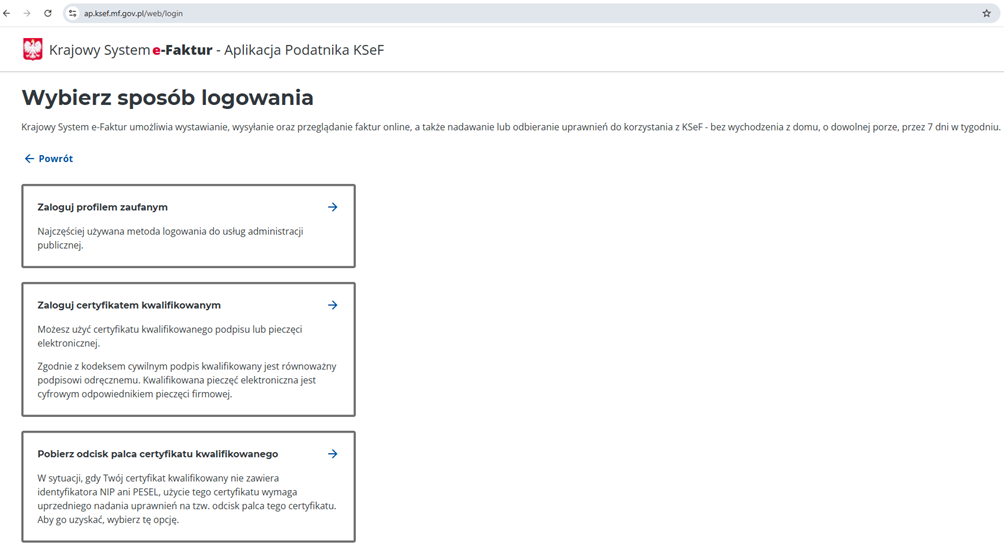Screen dimensions: 1004x553
Task: Go back using the Powrót link text
Action: (x=56, y=159)
